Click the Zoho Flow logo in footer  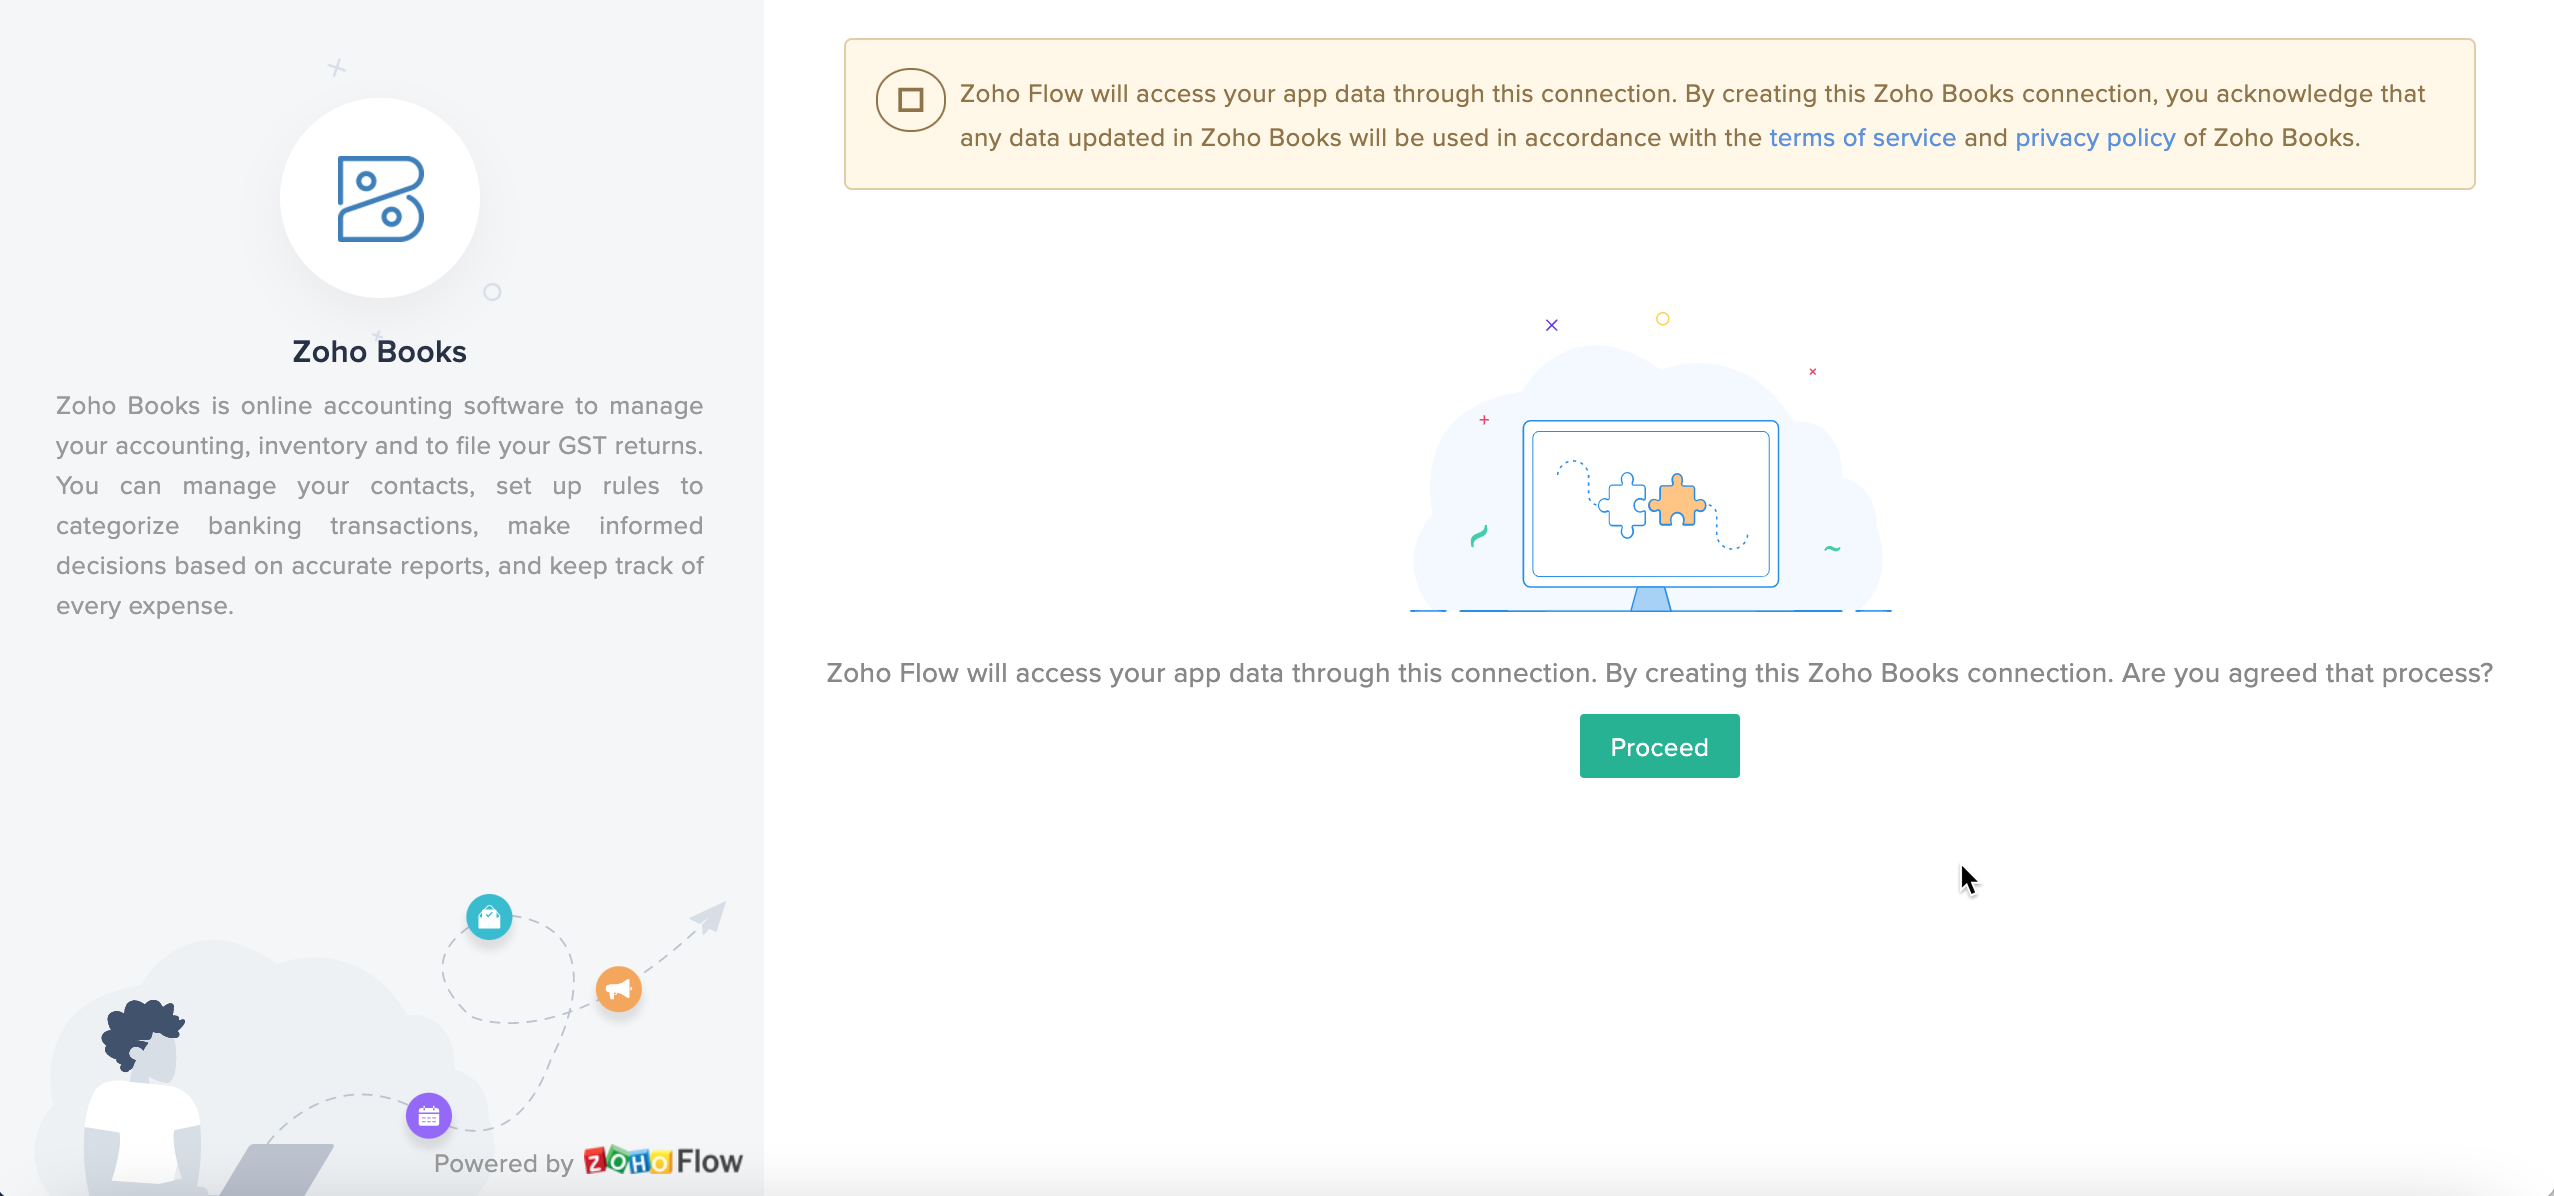663,1161
